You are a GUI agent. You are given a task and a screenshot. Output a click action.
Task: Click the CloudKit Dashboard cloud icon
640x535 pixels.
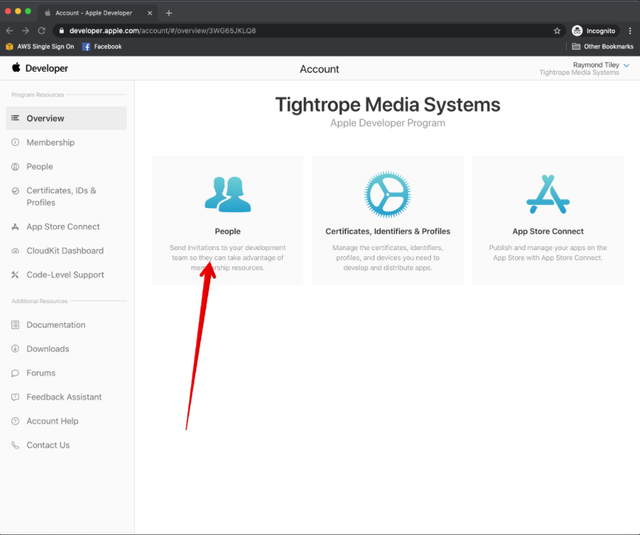[15, 251]
